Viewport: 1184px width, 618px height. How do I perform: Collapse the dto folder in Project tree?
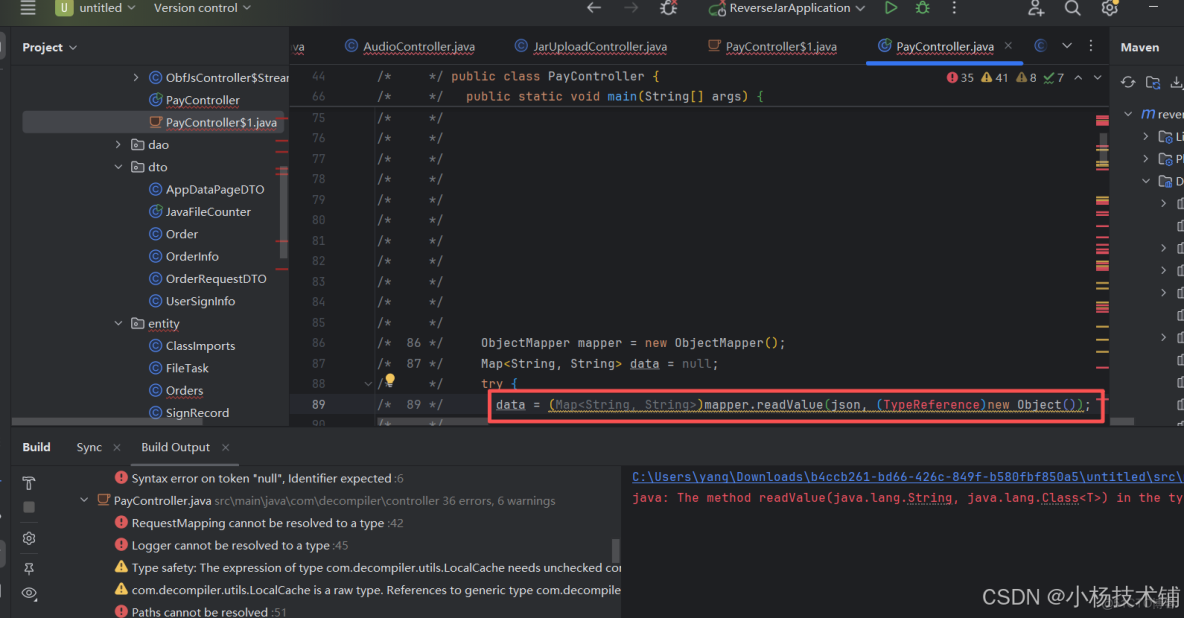point(119,166)
